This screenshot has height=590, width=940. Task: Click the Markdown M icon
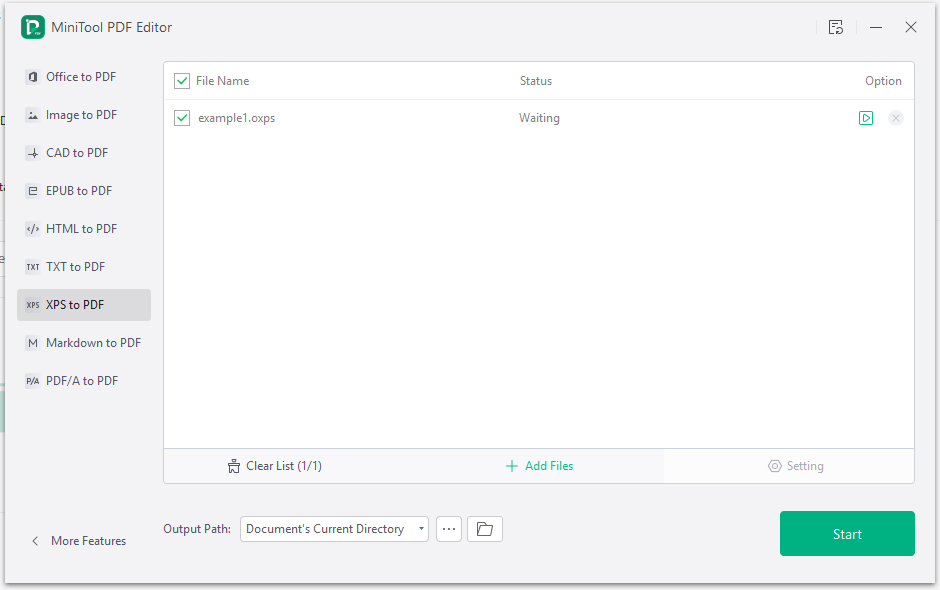pyautogui.click(x=33, y=343)
